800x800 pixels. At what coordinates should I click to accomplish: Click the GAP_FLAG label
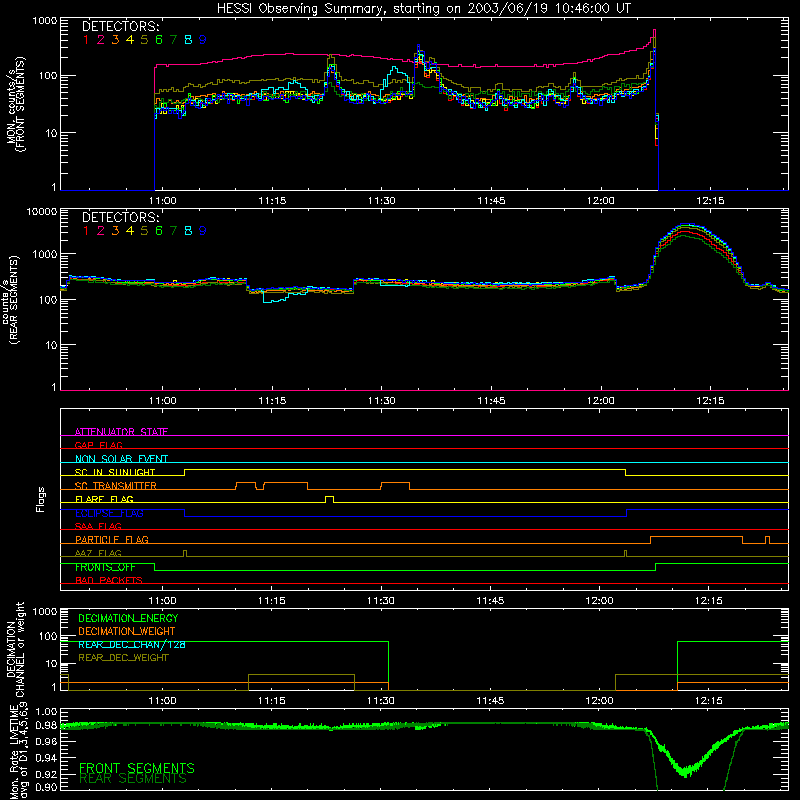click(98, 445)
